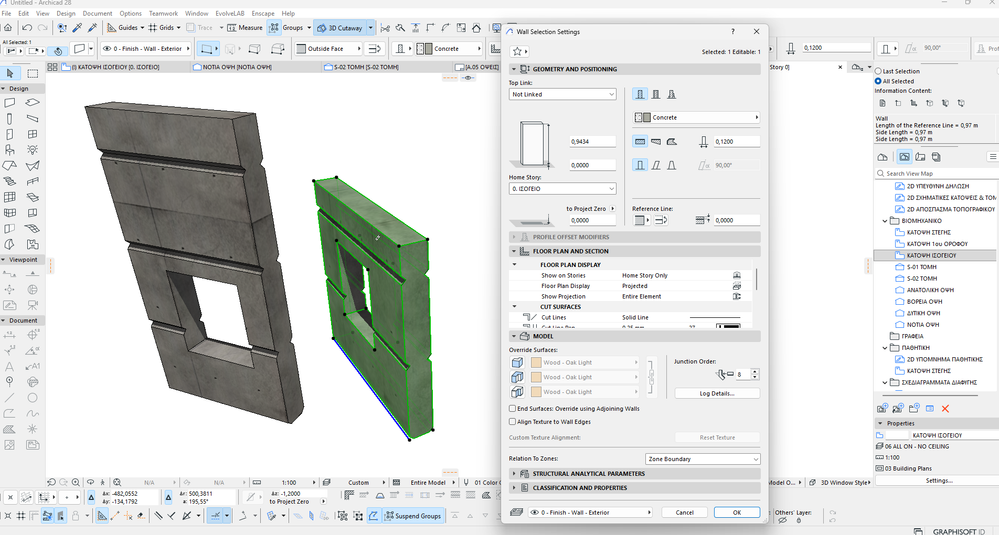
Task: Toggle first override surface button (Oak Light)
Action: tap(517, 362)
